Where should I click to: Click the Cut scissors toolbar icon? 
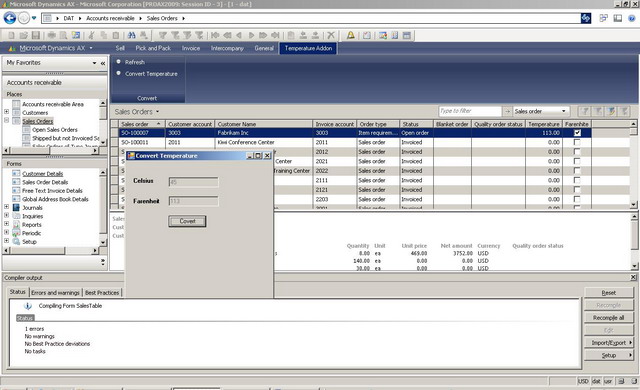coord(91,35)
